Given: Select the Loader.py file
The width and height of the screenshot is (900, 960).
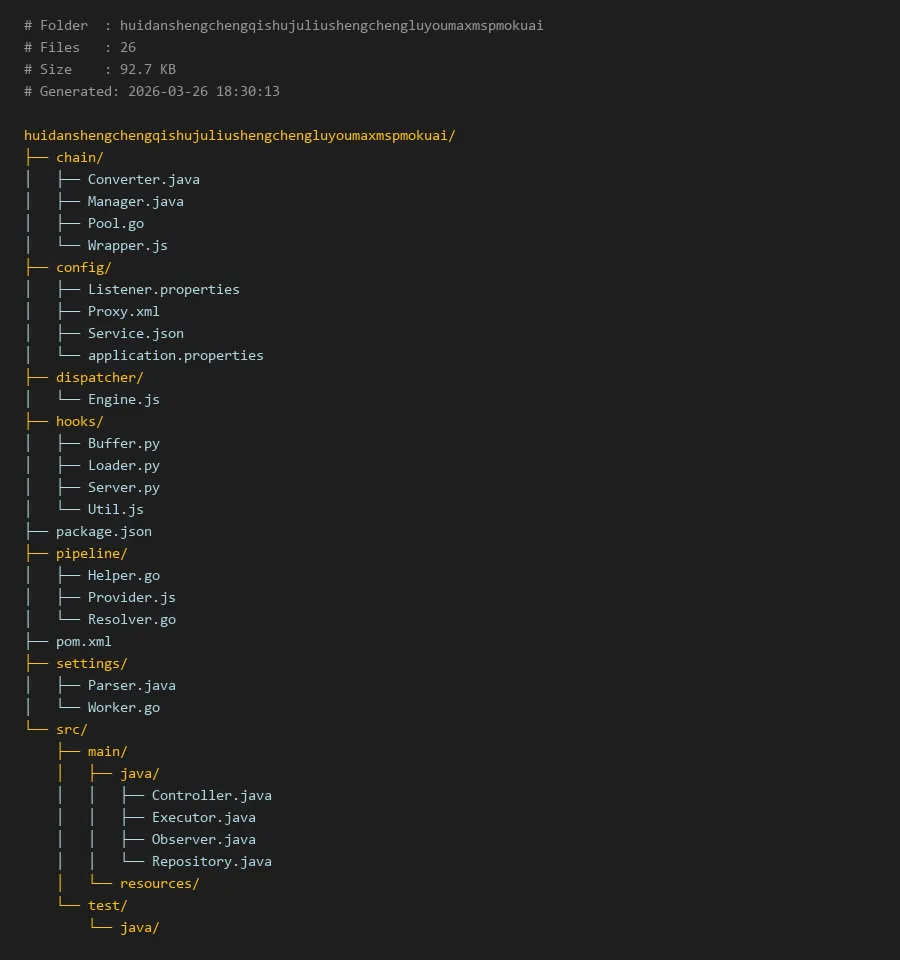Looking at the screenshot, I should [123, 465].
